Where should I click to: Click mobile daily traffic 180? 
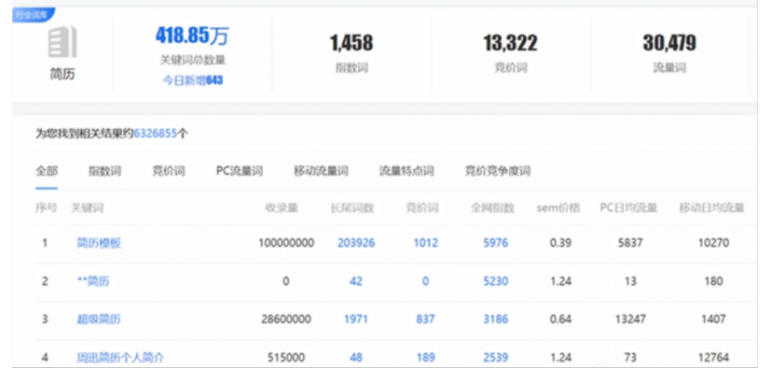[713, 281]
